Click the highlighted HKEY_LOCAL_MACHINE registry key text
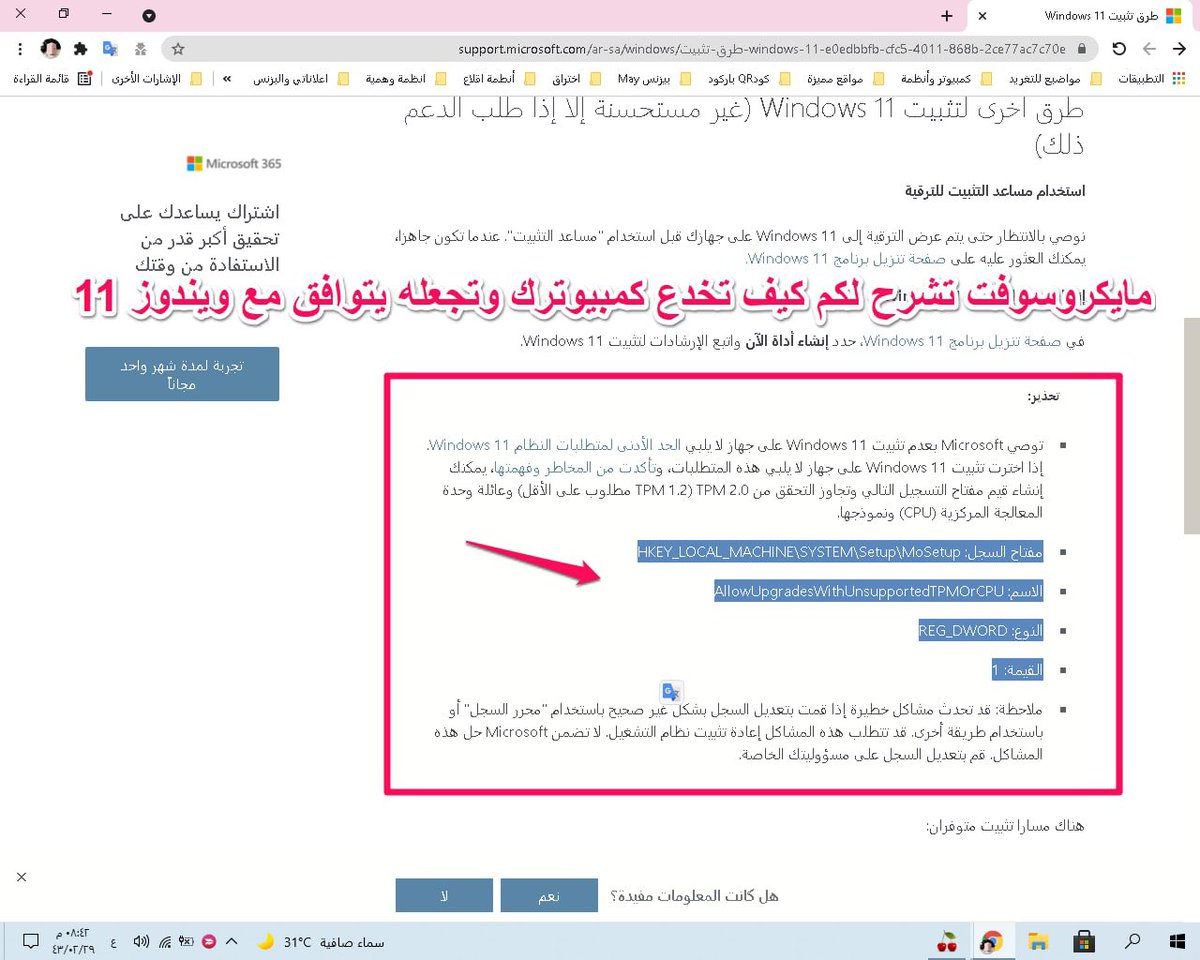Screen dimensions: 1200x960 point(840,552)
